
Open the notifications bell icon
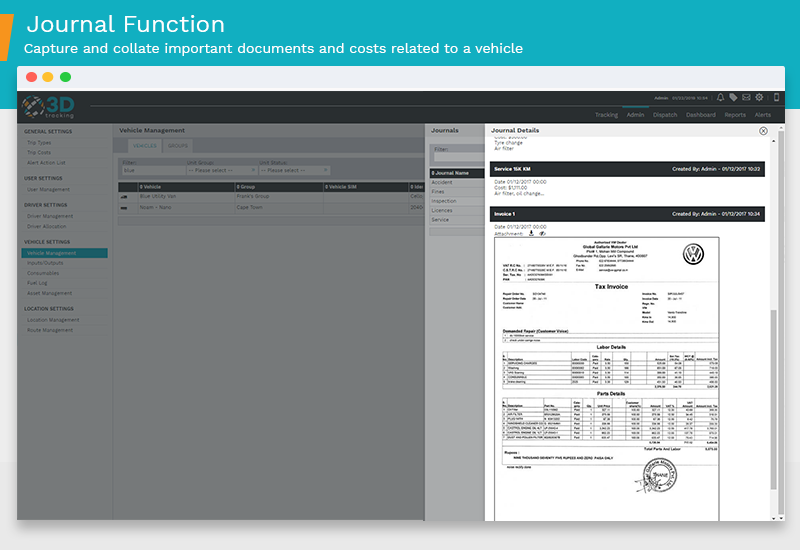[720, 98]
